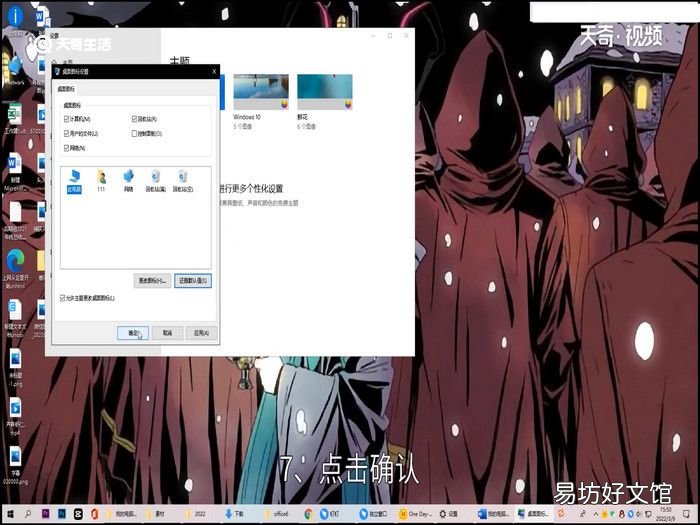
Task: Click the 还原默认值(S) button
Action: [x=193, y=281]
